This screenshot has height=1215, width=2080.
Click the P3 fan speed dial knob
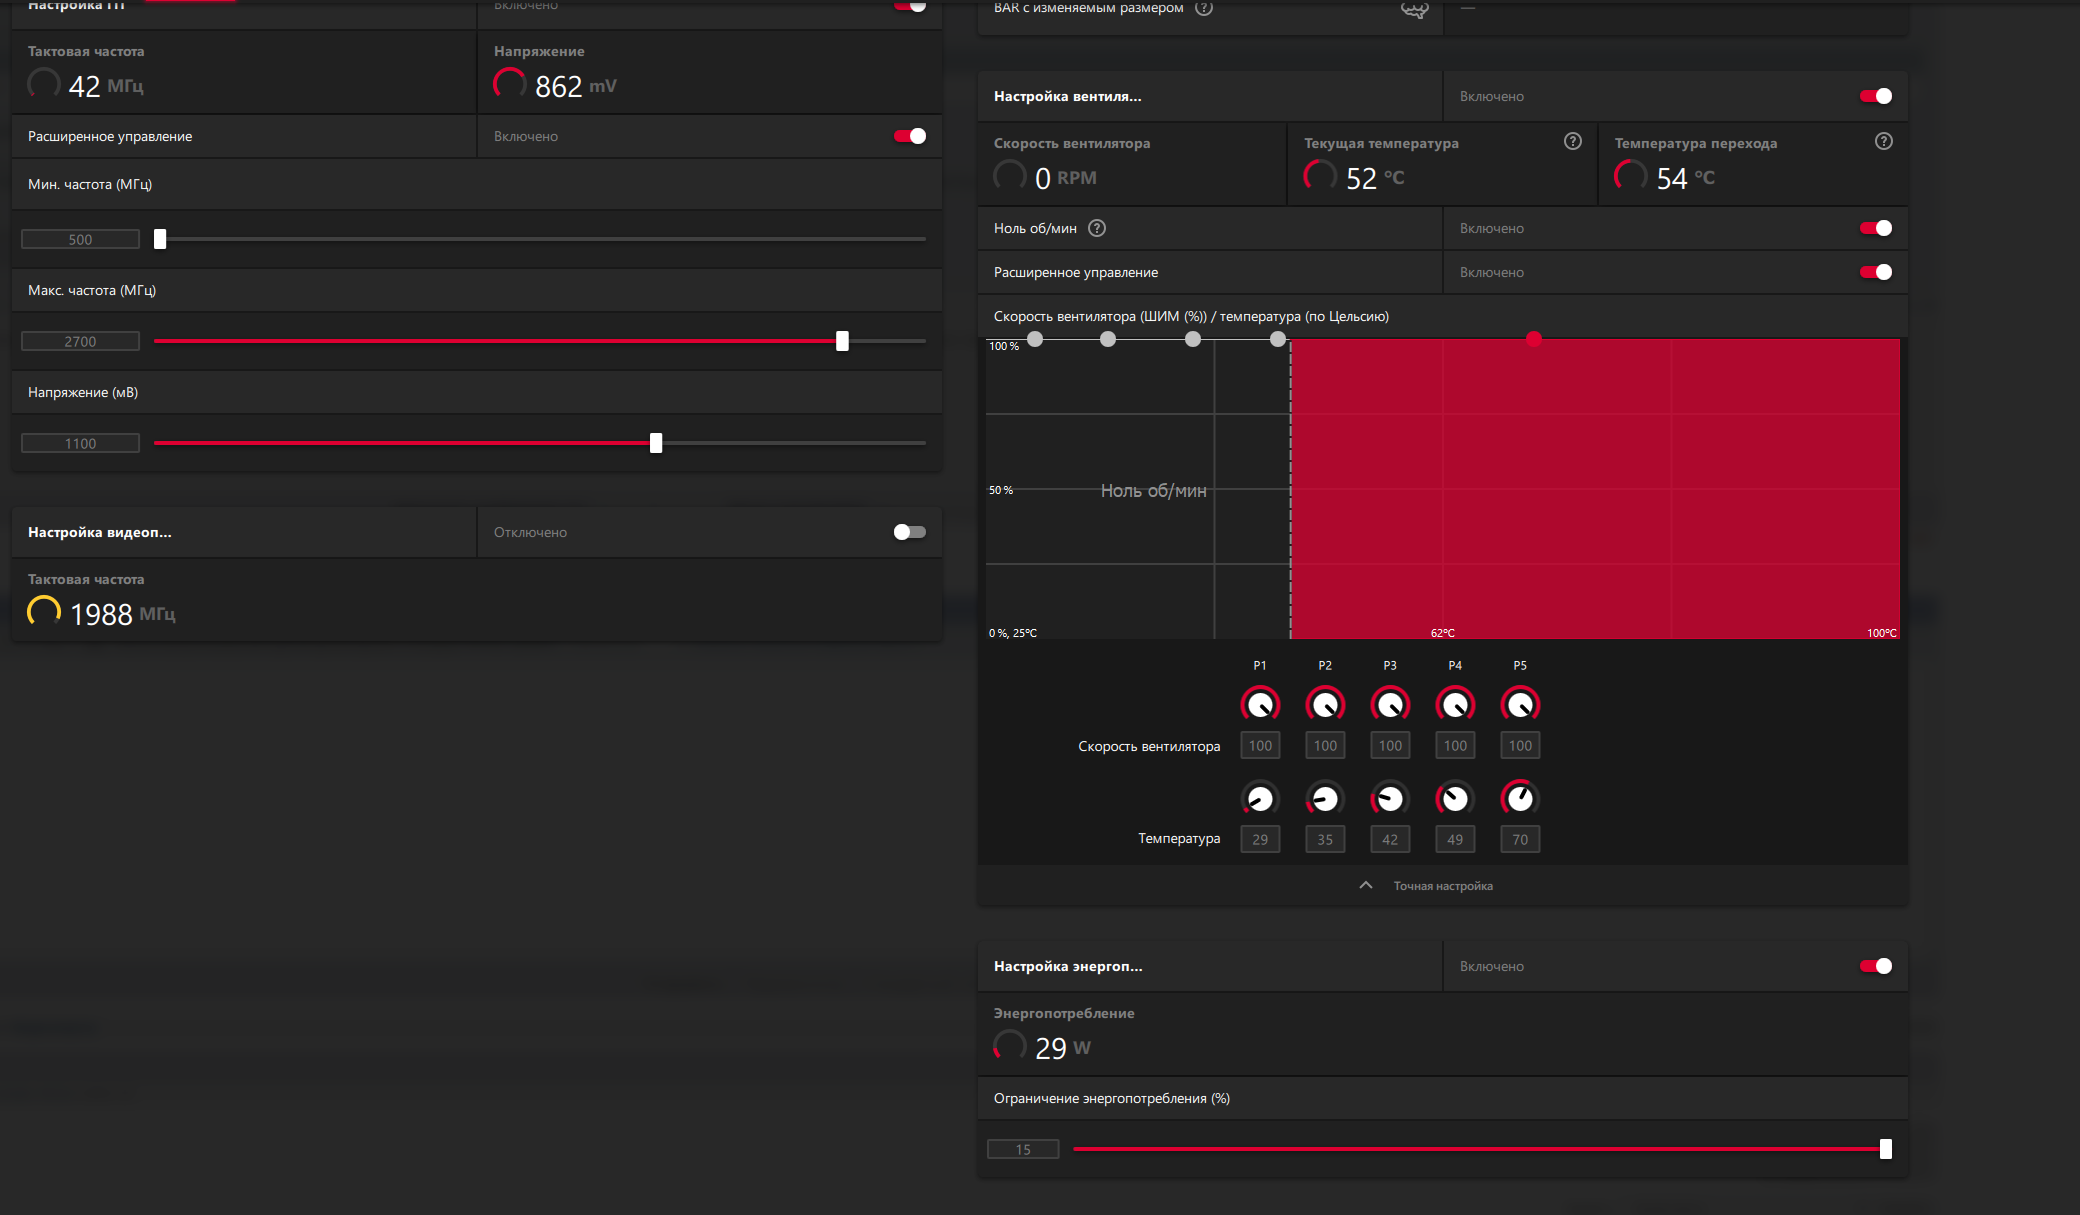pyautogui.click(x=1390, y=705)
